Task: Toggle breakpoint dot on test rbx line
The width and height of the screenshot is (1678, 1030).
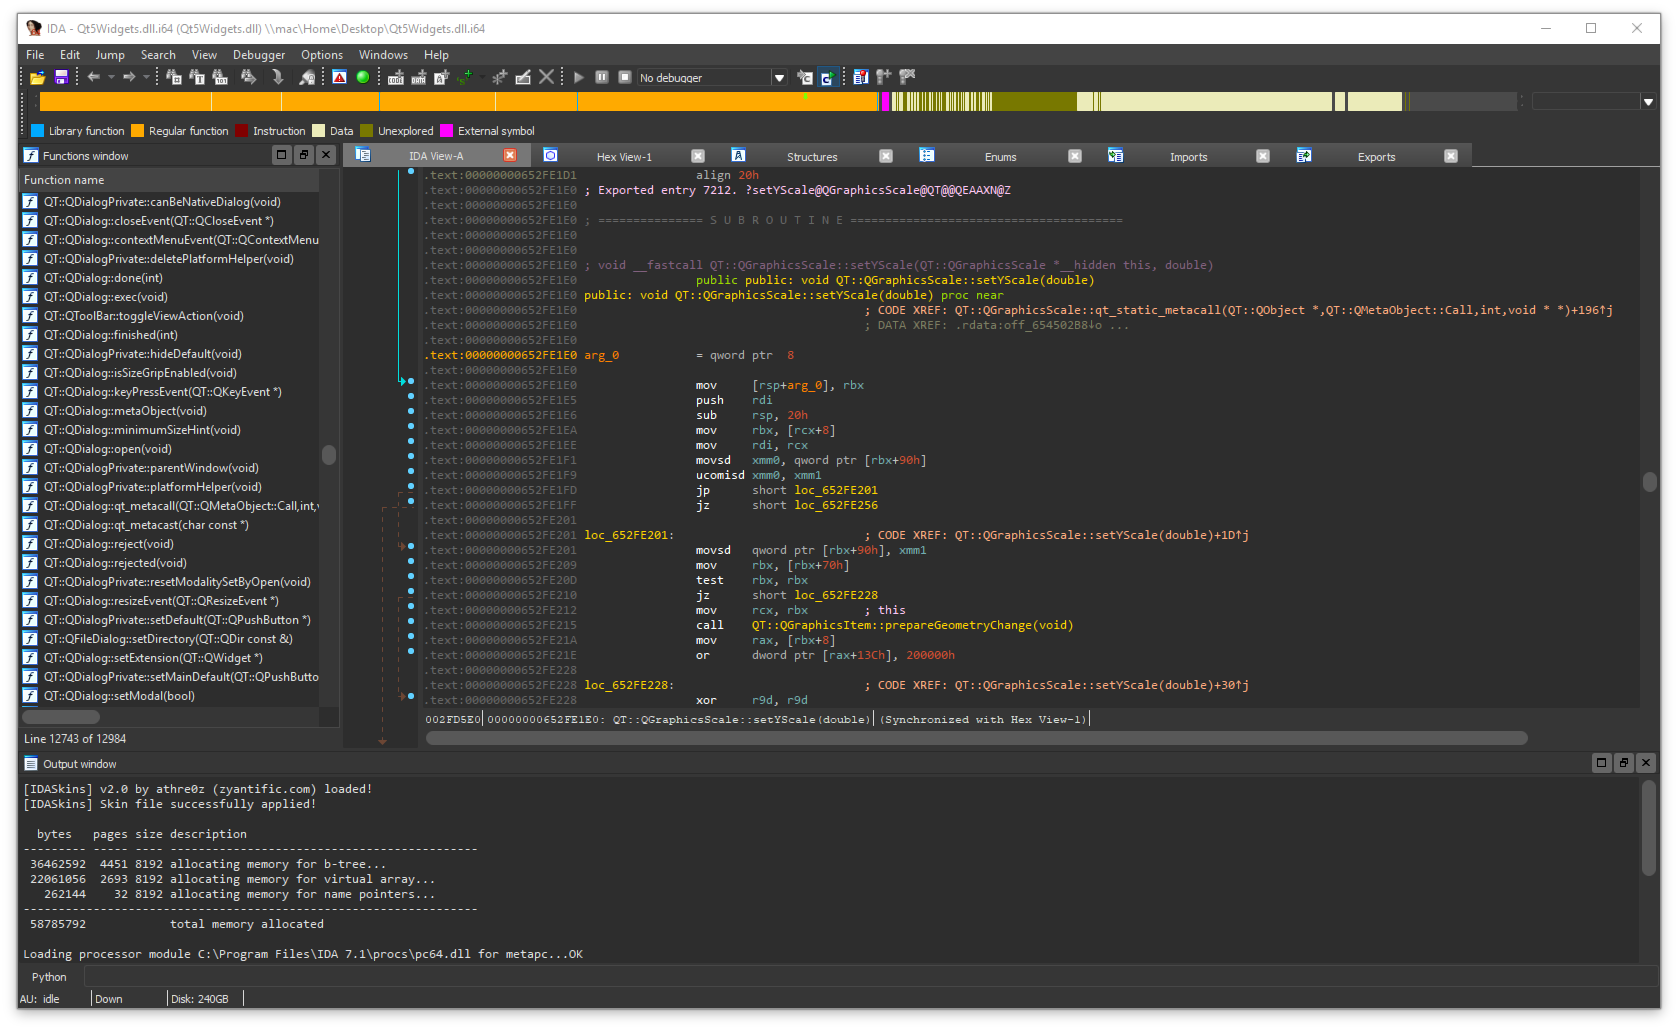Action: click(x=411, y=577)
